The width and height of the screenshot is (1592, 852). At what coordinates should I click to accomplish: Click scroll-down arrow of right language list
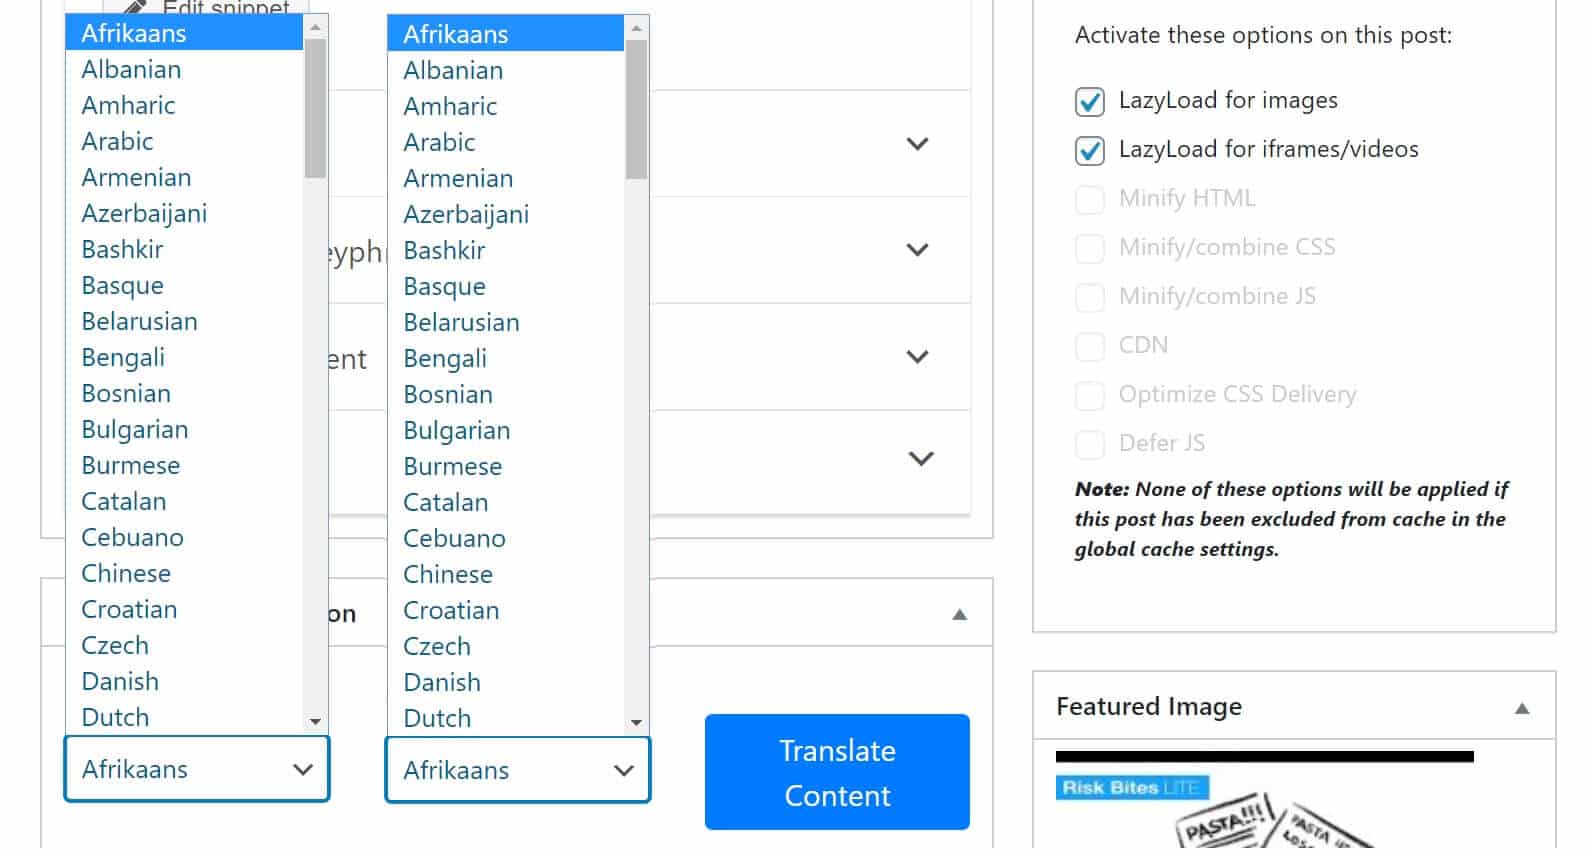pyautogui.click(x=636, y=722)
